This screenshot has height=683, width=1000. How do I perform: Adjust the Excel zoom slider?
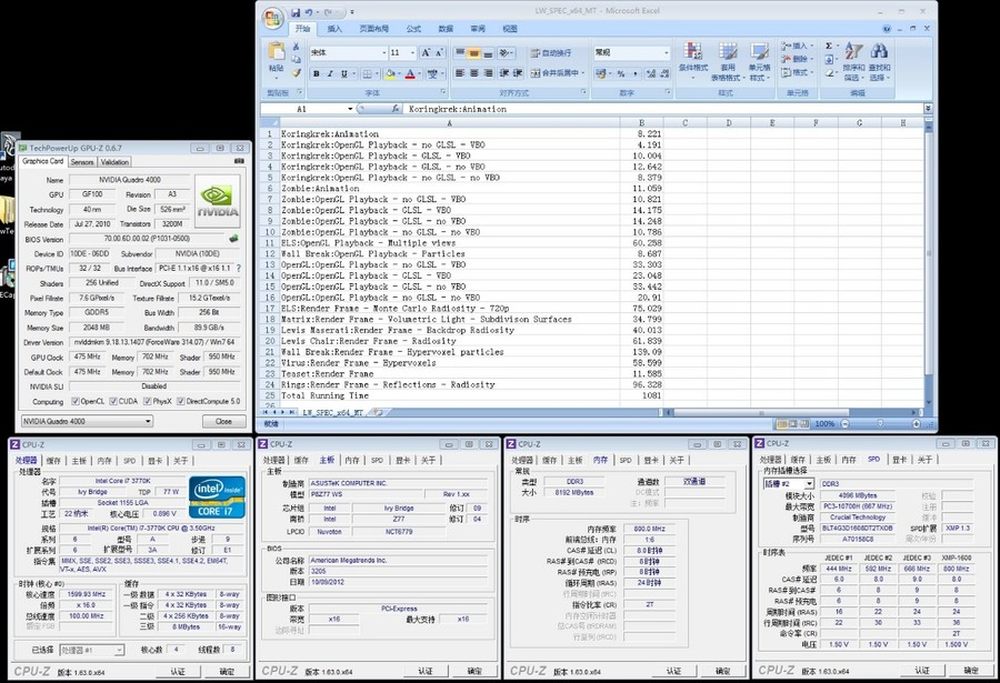pos(881,424)
